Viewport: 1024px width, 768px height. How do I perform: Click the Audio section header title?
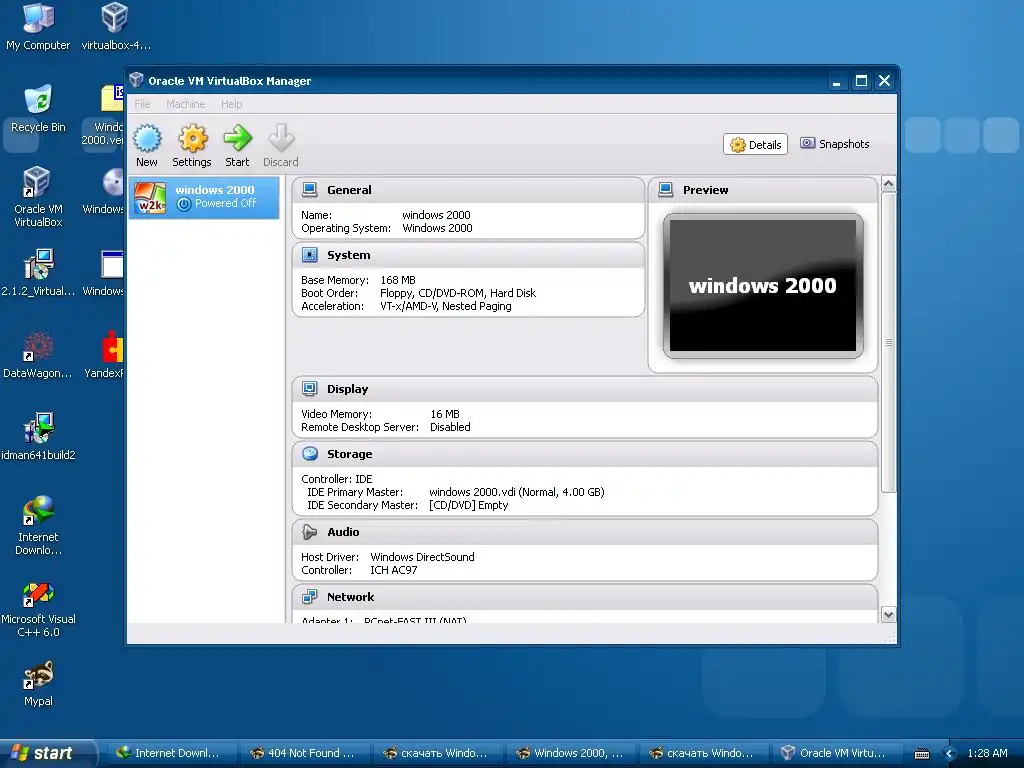pos(343,532)
